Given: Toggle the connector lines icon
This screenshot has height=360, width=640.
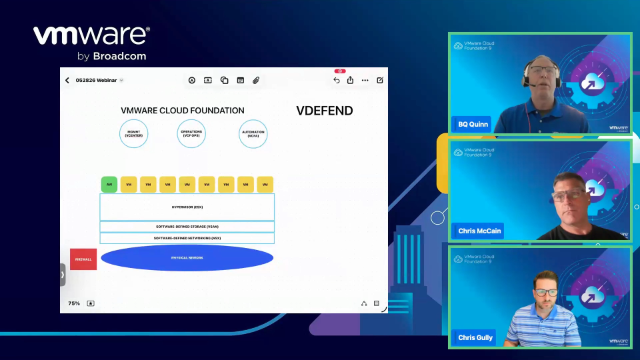Looking at the screenshot, I should 364,303.
